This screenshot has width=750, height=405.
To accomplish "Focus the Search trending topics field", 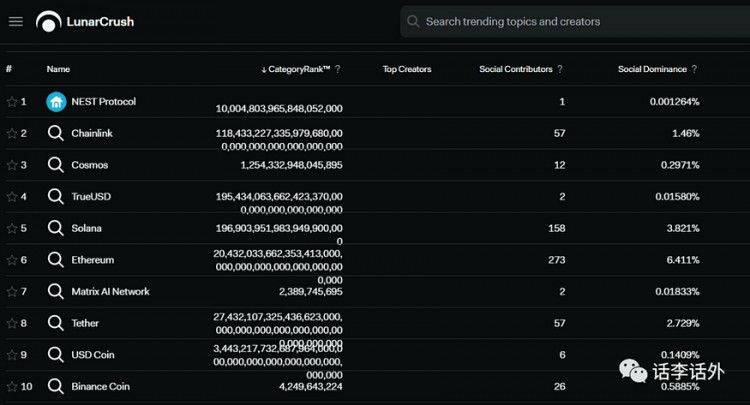I will coord(575,22).
